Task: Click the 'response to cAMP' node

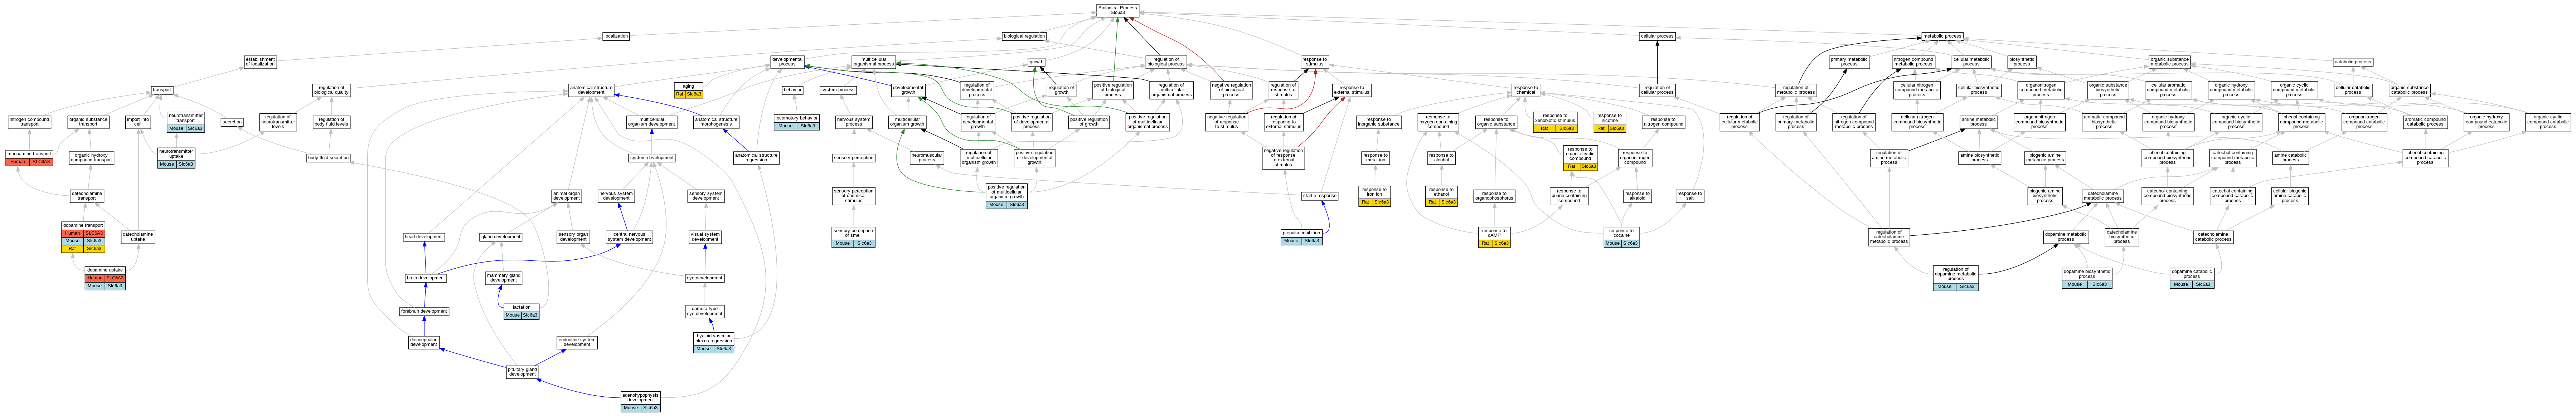Action: (1494, 237)
